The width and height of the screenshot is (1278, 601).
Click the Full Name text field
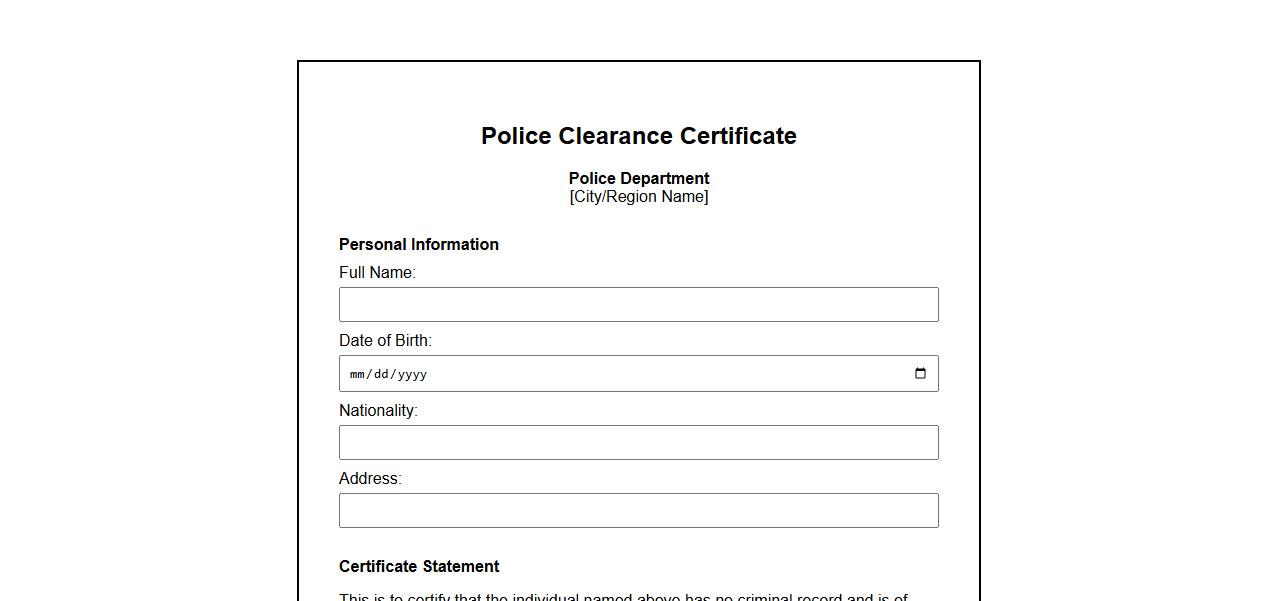[638, 305]
